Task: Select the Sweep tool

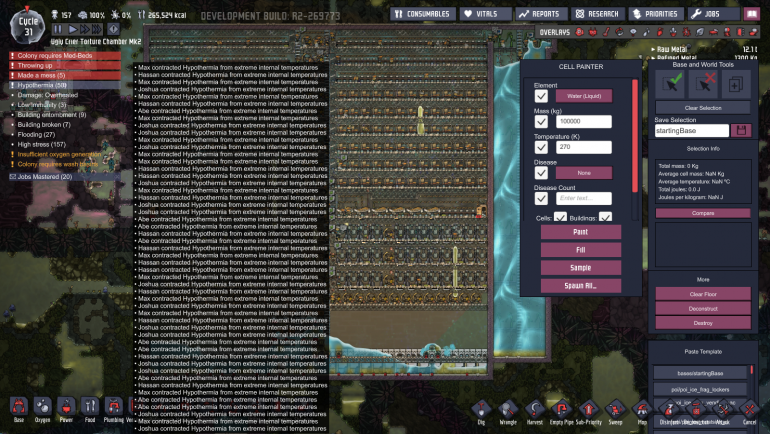Action: coord(615,411)
